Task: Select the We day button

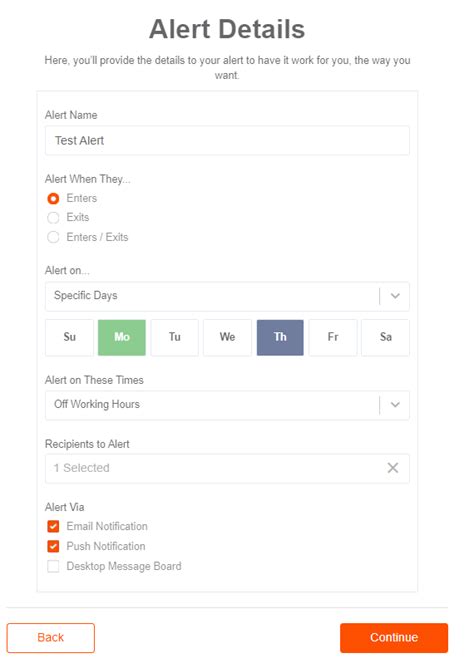Action: (x=227, y=337)
